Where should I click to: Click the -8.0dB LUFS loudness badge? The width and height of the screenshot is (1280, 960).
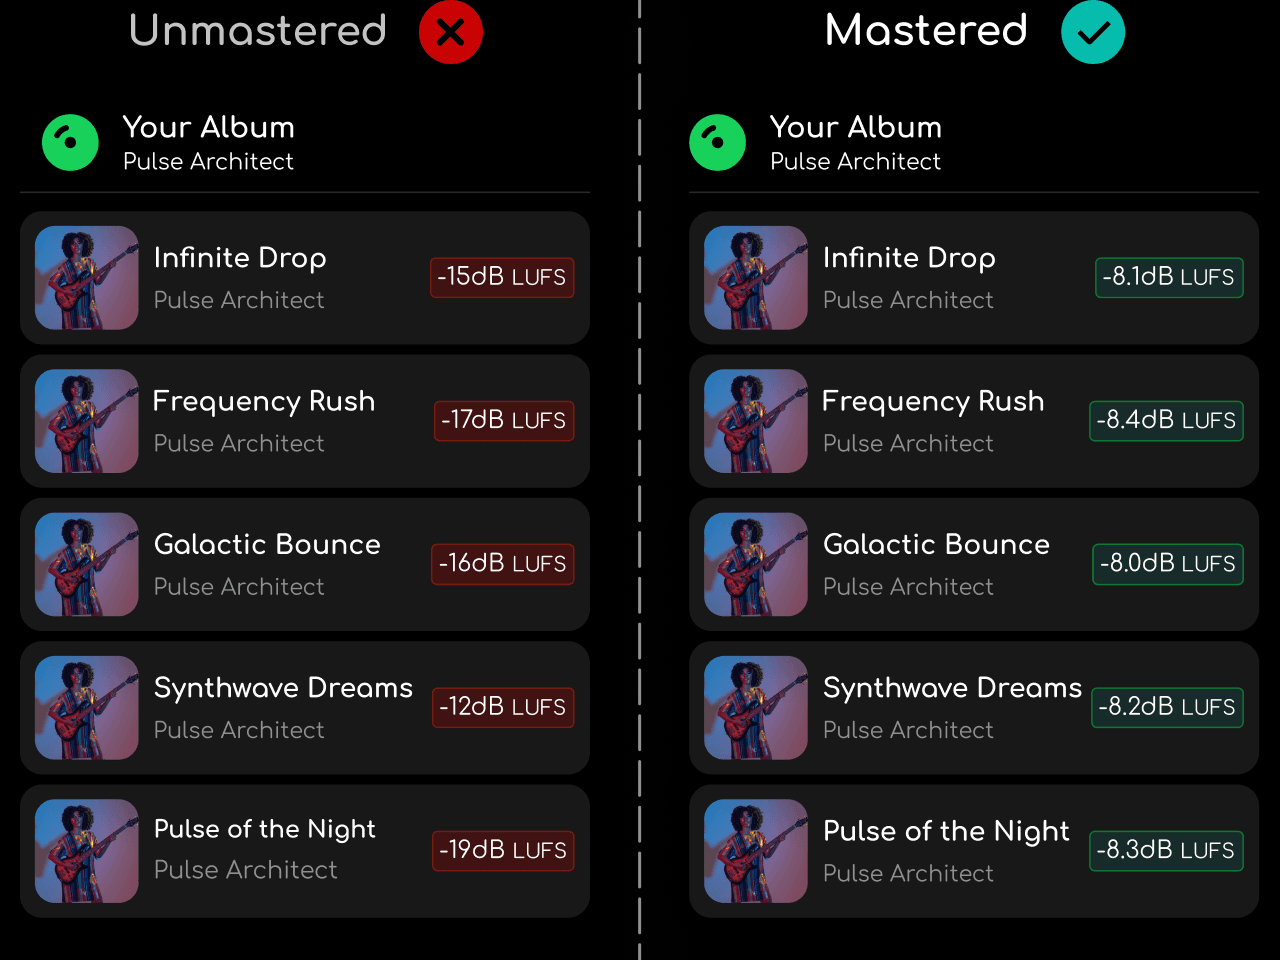1168,563
